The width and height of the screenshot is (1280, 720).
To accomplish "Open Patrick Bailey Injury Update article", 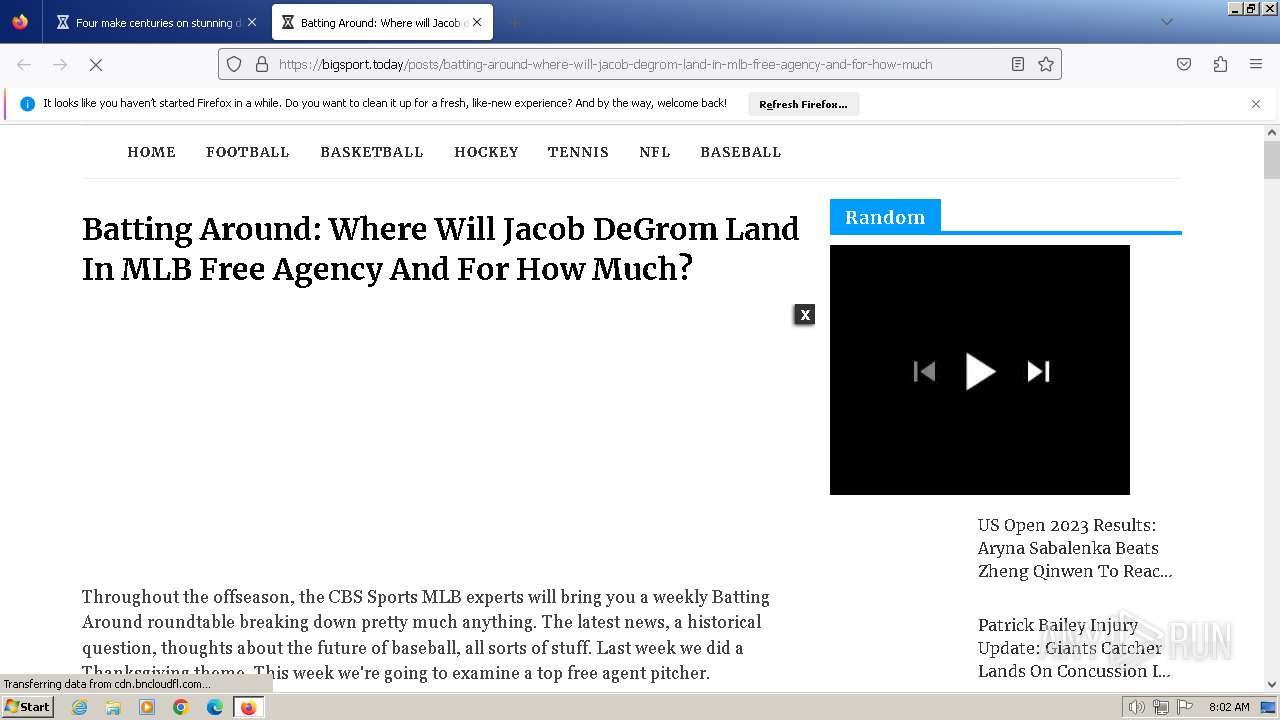I will tap(1074, 648).
